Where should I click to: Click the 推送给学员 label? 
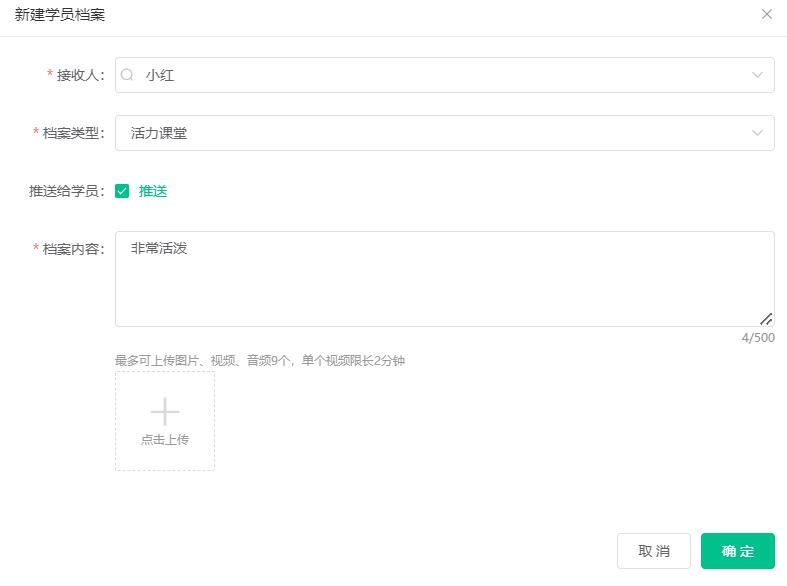pyautogui.click(x=66, y=191)
